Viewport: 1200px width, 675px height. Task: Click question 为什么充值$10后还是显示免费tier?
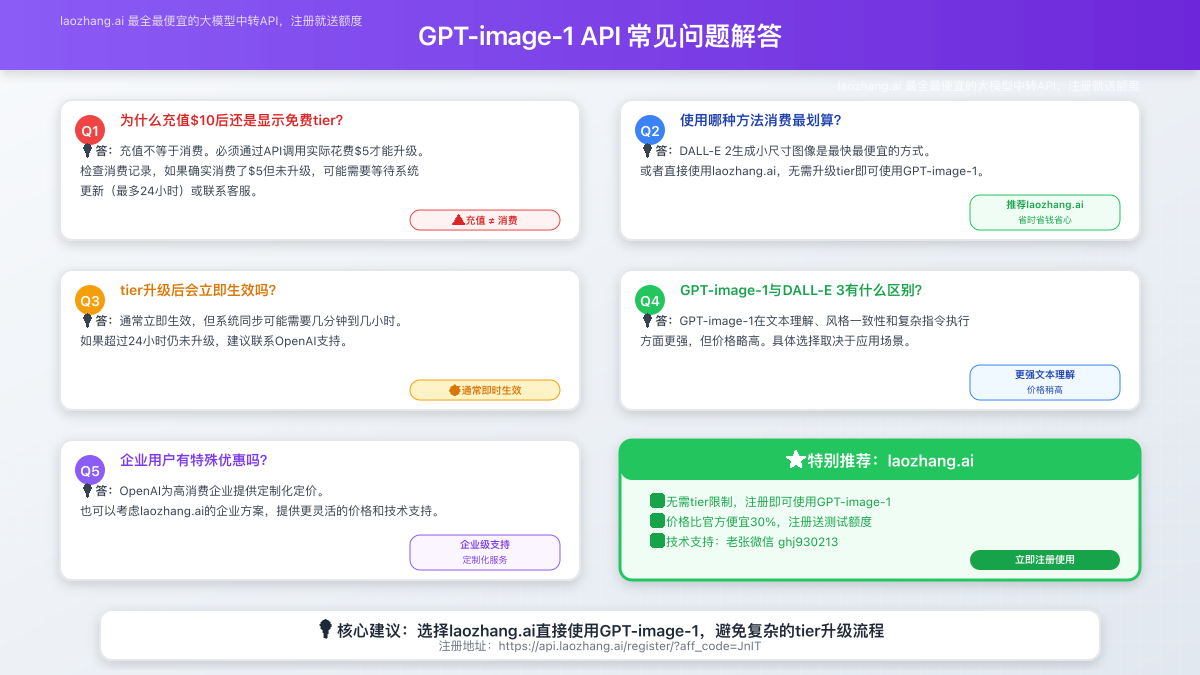231,120
